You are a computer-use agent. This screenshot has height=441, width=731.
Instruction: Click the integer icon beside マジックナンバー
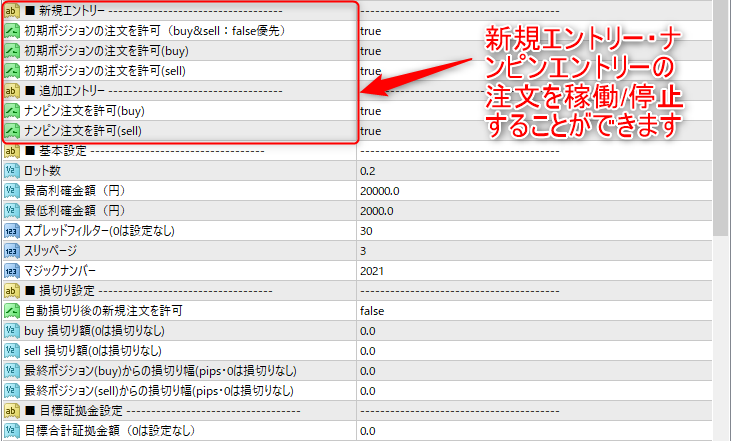(12, 271)
